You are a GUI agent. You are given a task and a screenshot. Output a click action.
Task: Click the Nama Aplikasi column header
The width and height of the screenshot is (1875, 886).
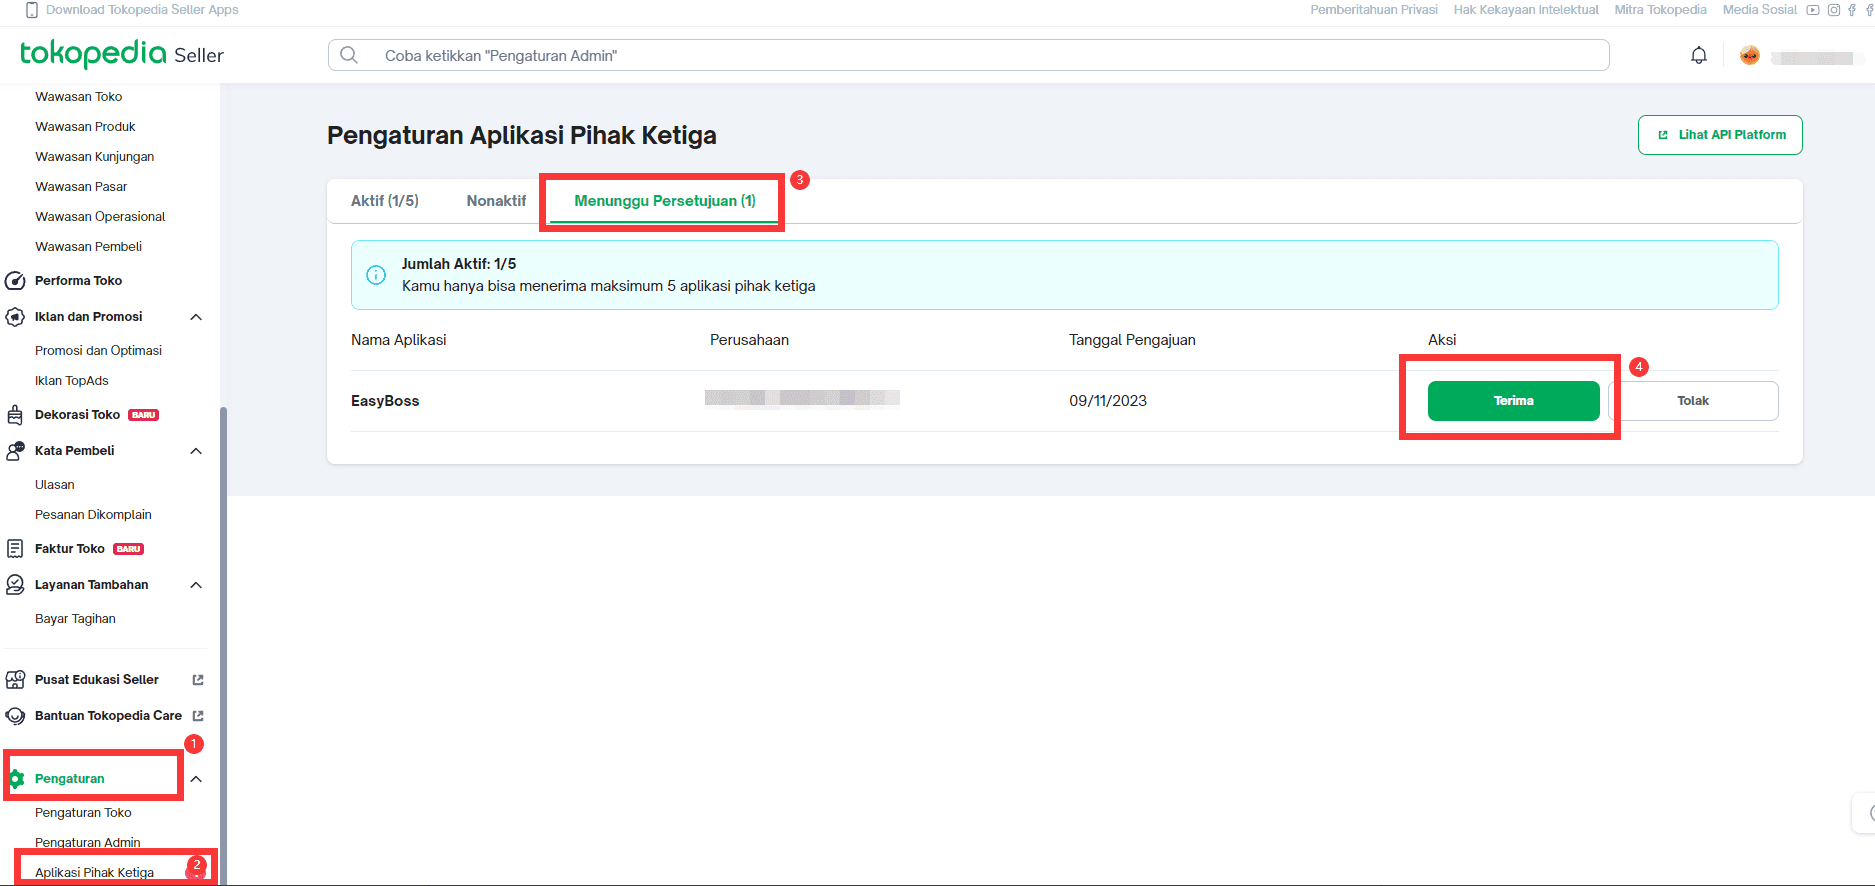click(x=398, y=340)
